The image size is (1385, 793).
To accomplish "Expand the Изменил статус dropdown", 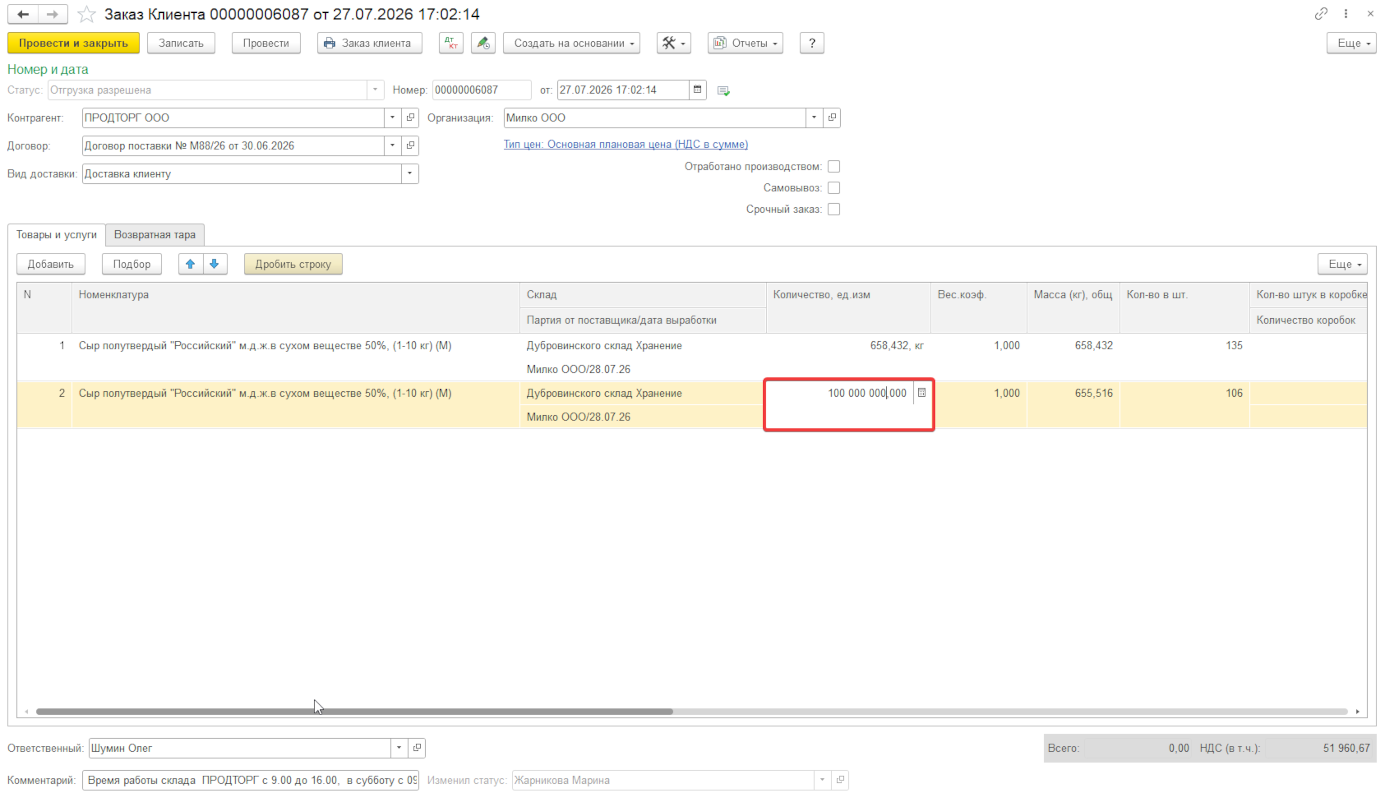I will tap(824, 780).
